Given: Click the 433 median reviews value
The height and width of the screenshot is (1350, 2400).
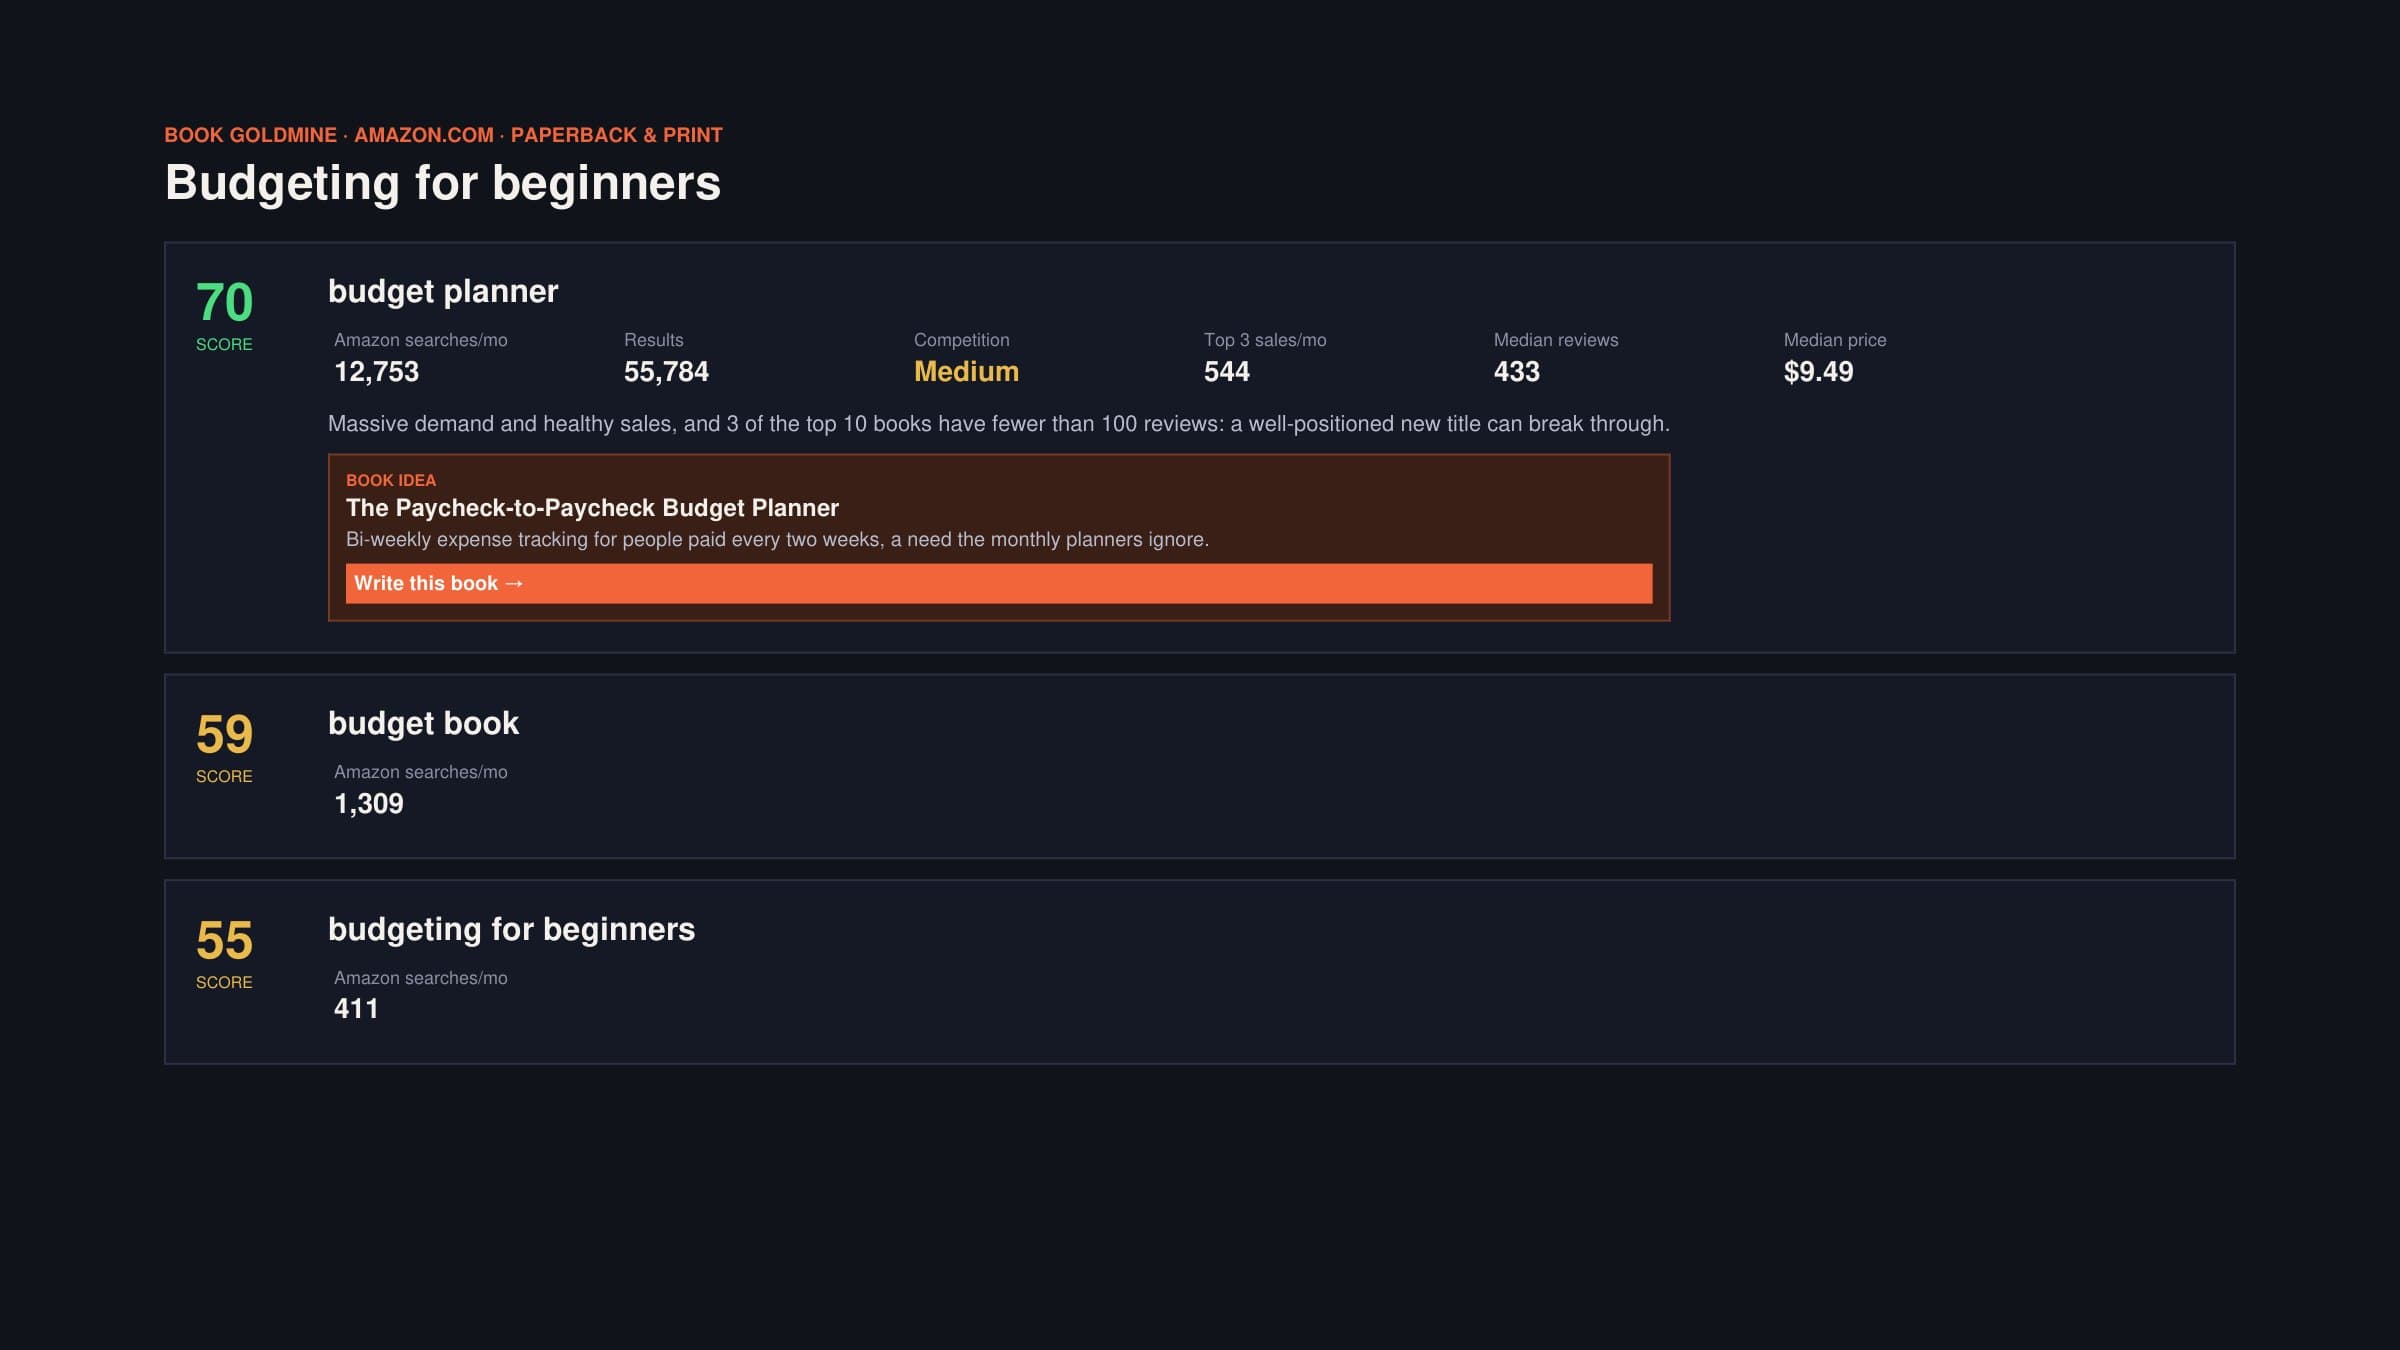Looking at the screenshot, I should [x=1516, y=372].
